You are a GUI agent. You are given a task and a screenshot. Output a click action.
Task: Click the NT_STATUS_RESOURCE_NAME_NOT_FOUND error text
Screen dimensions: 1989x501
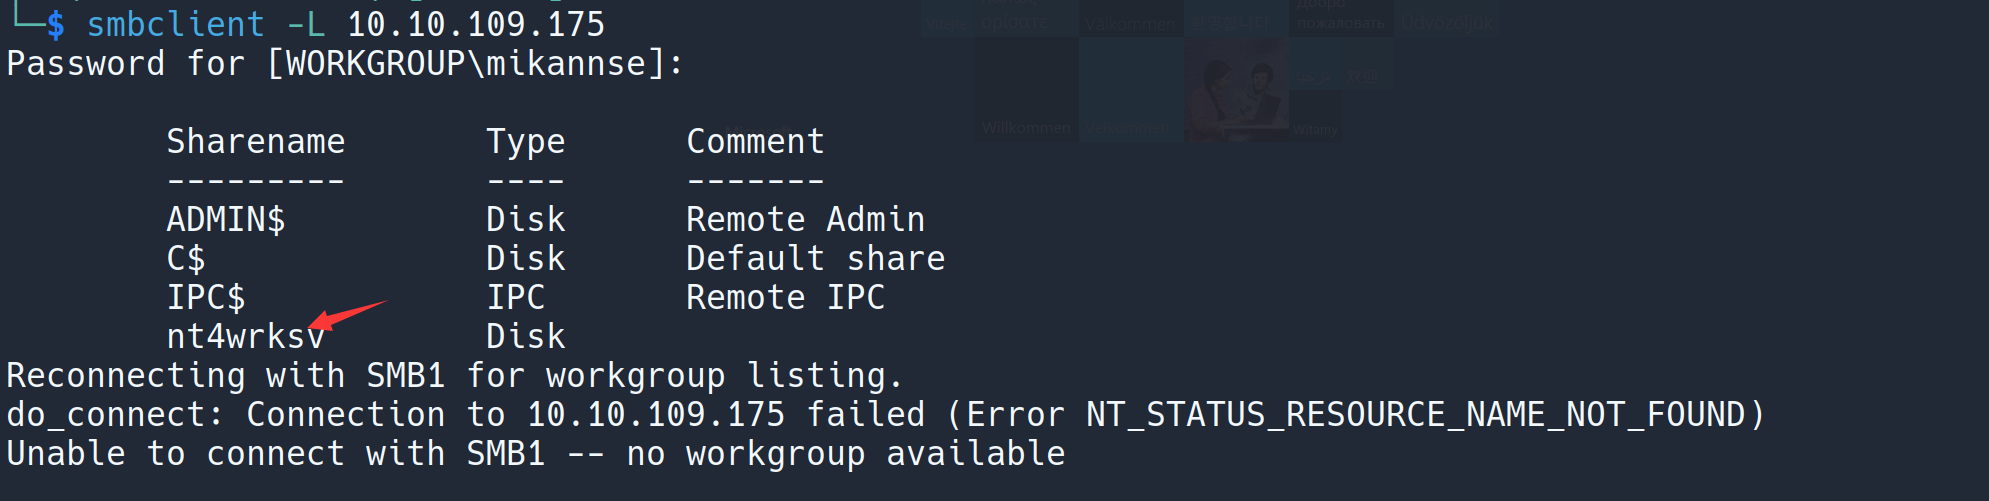point(1415,415)
